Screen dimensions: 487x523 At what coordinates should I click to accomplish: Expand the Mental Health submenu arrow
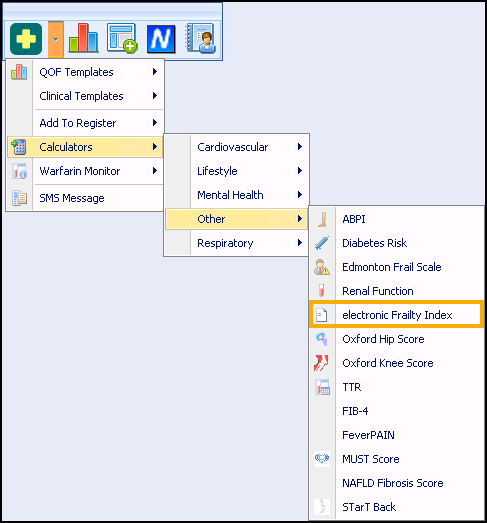(x=300, y=195)
